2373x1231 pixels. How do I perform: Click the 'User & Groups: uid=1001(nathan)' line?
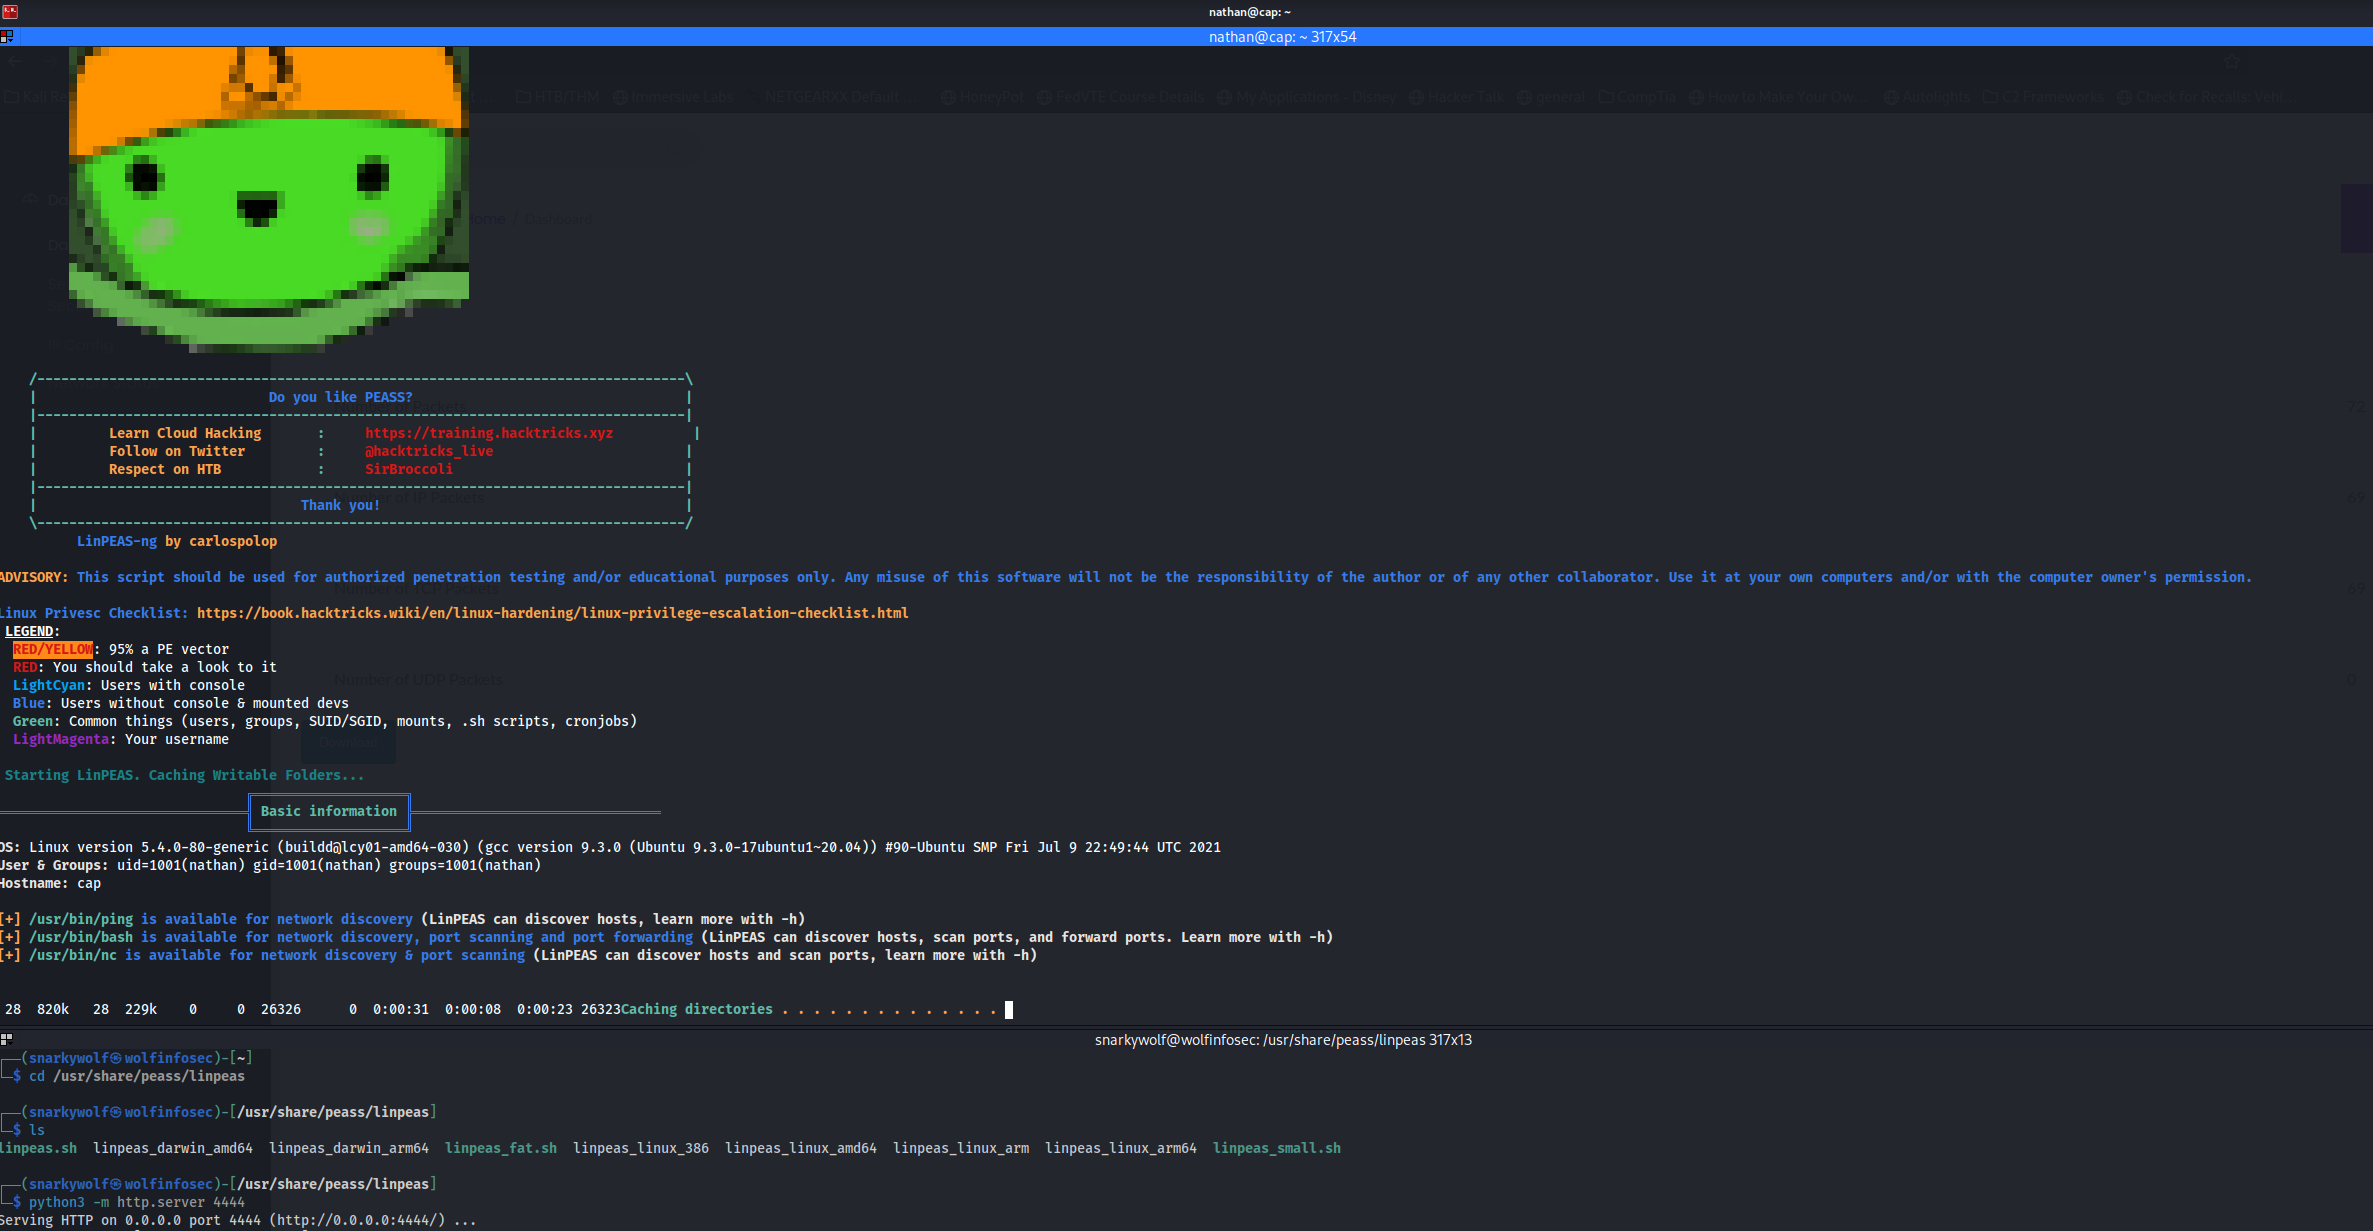click(270, 865)
